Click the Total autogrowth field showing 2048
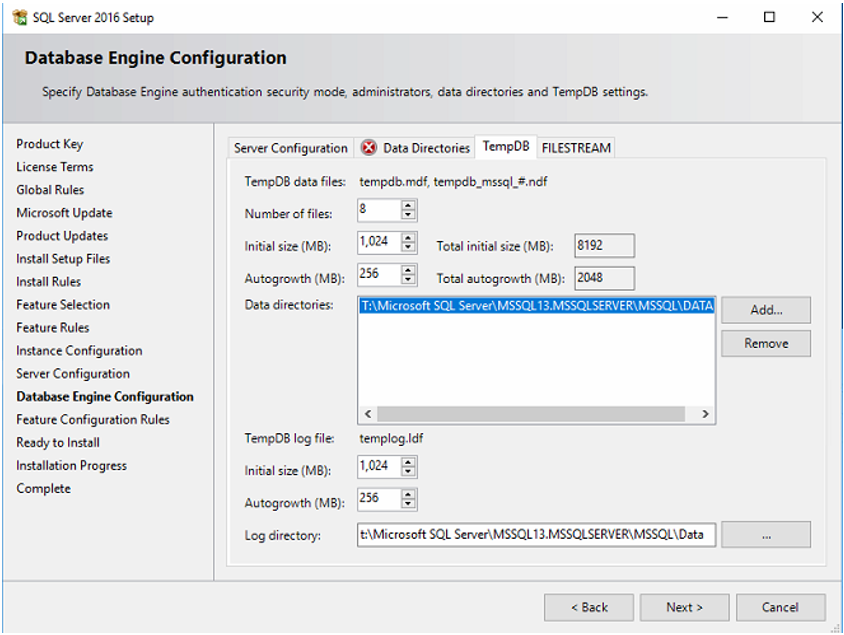This screenshot has width=844, height=635. point(604,278)
